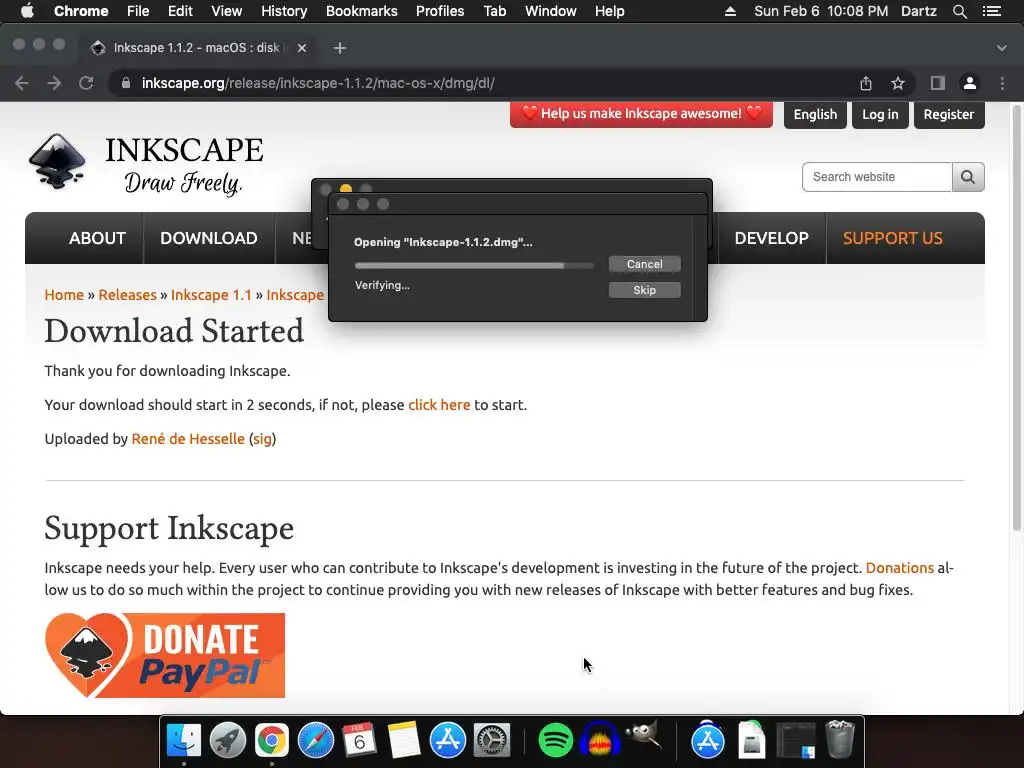Open the Edit menu

(180, 11)
